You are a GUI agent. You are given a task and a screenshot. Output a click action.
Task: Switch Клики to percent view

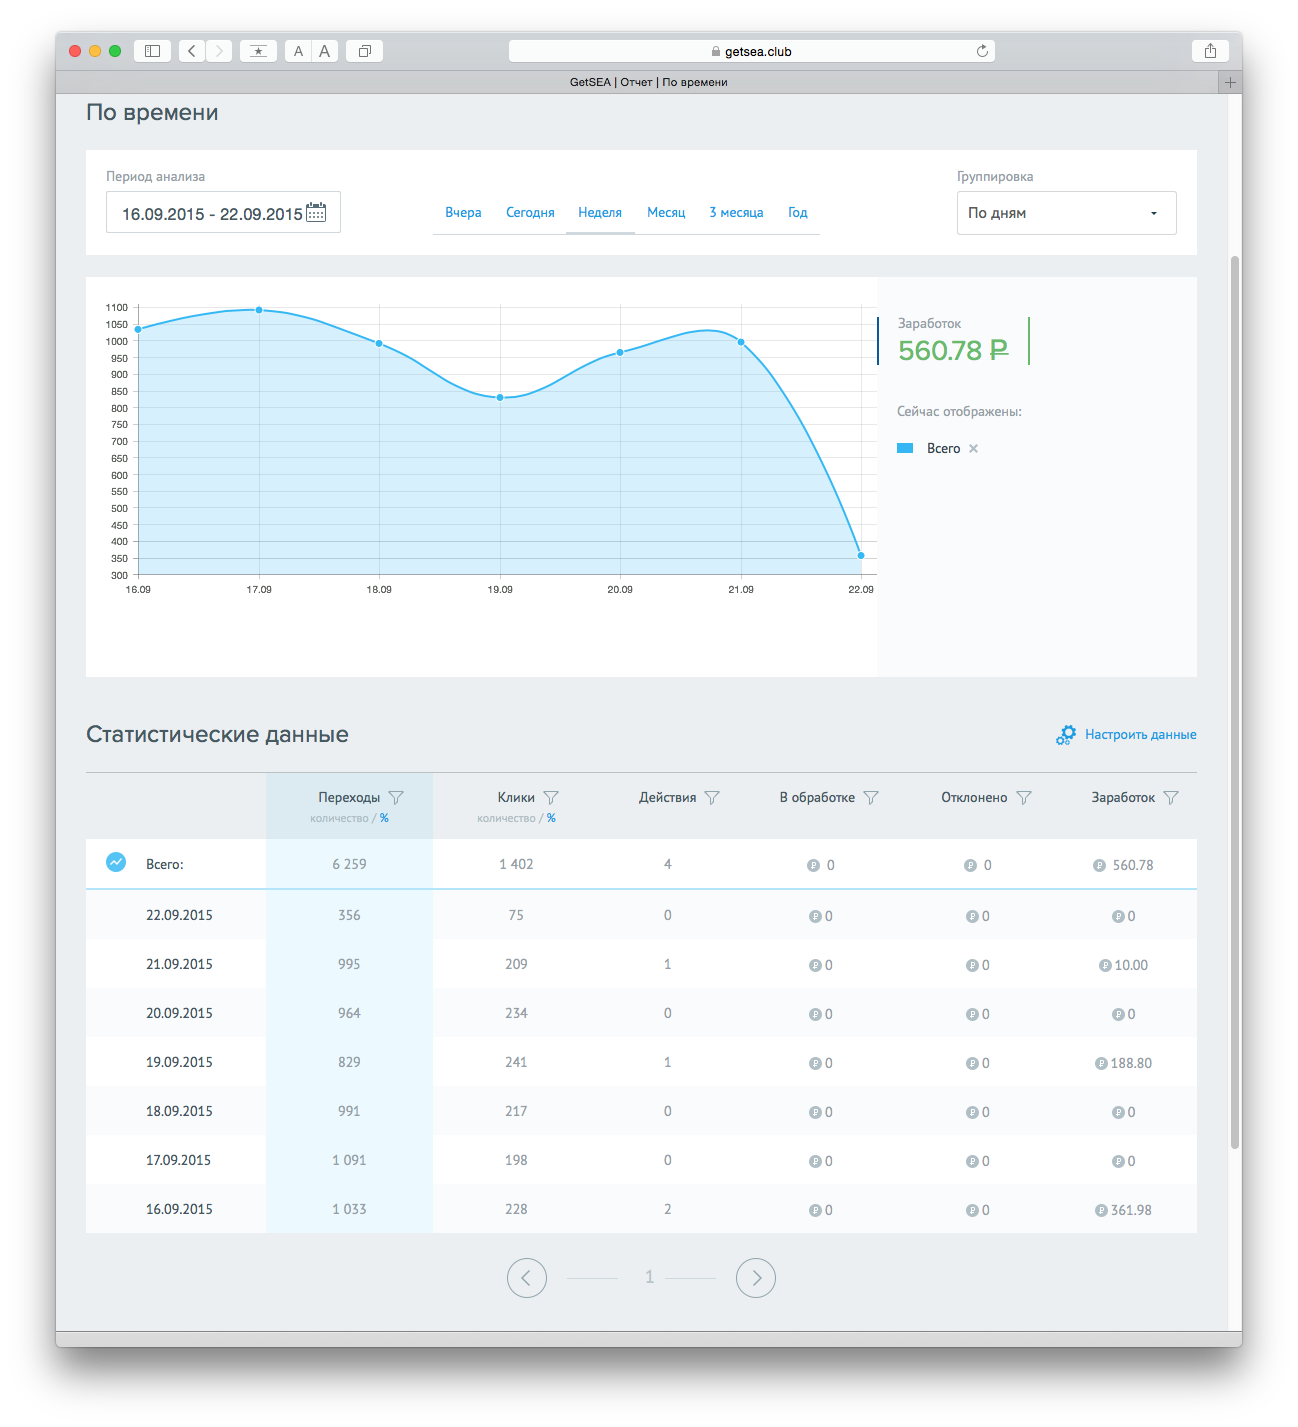tap(551, 818)
